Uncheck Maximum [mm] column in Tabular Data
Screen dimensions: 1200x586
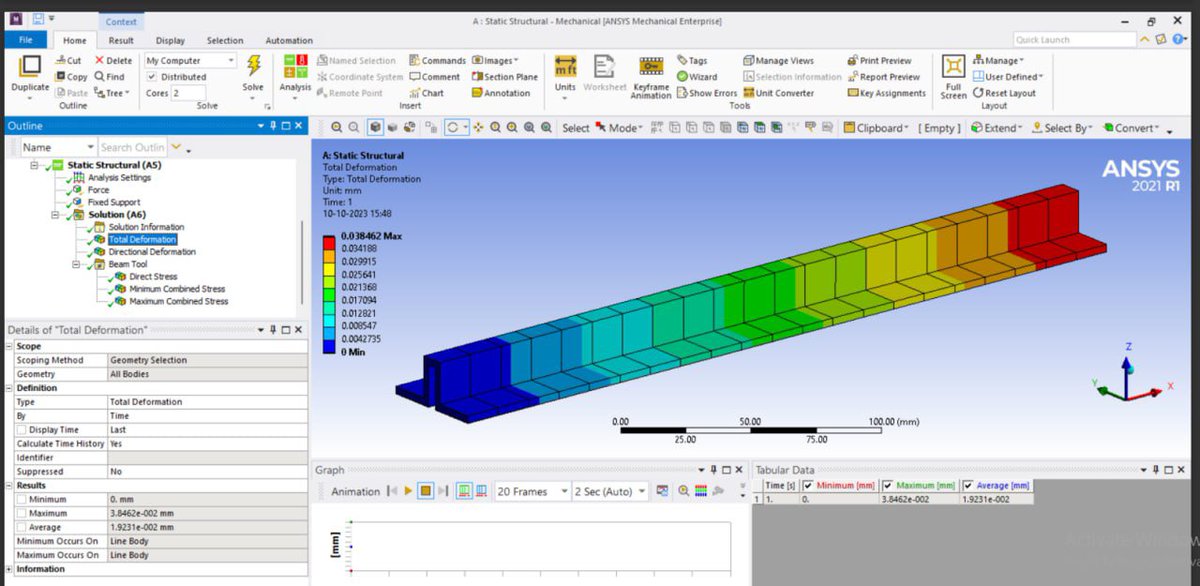(887, 486)
